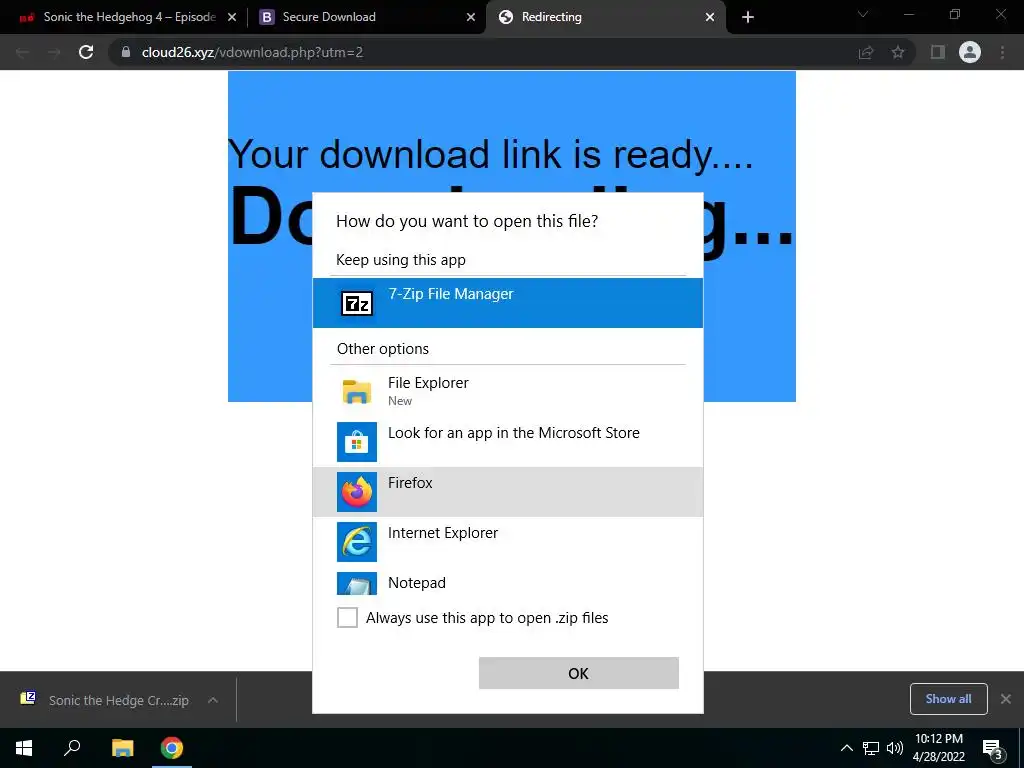The width and height of the screenshot is (1024, 768).
Task: Expand download item options chevron
Action: point(213,700)
